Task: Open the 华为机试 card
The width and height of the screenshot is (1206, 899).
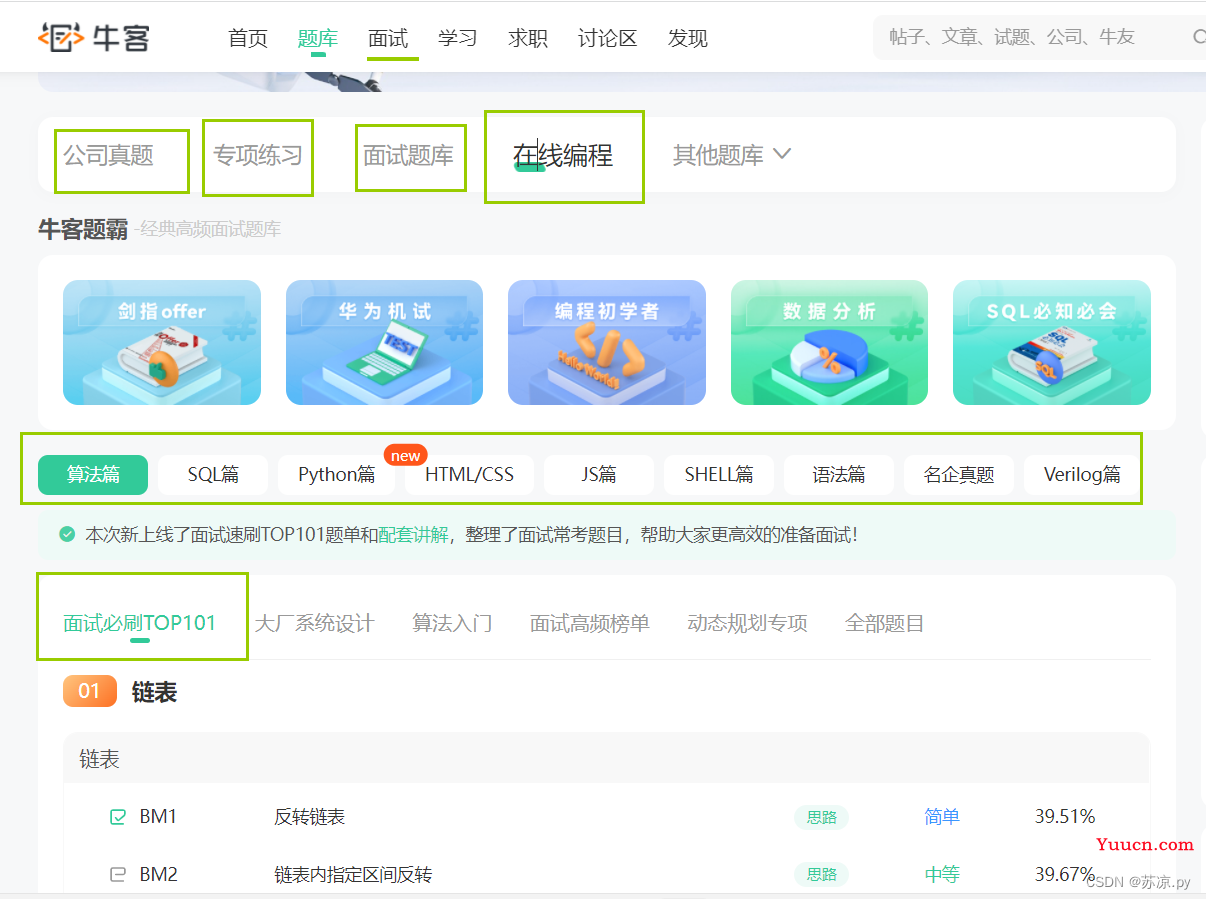Action: tap(384, 342)
